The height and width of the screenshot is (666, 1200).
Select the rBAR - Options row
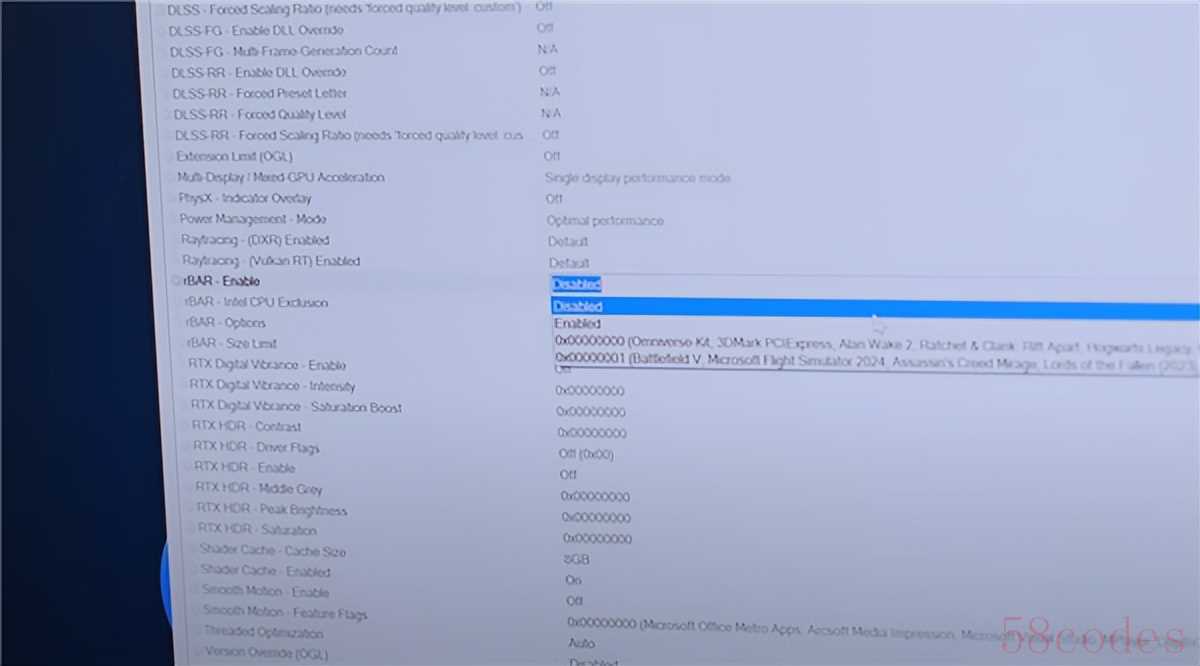point(227,323)
